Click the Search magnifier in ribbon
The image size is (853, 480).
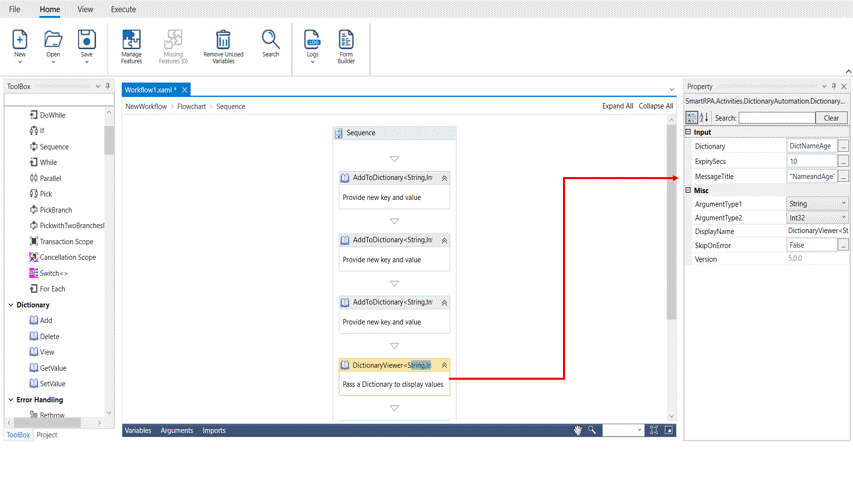point(271,40)
